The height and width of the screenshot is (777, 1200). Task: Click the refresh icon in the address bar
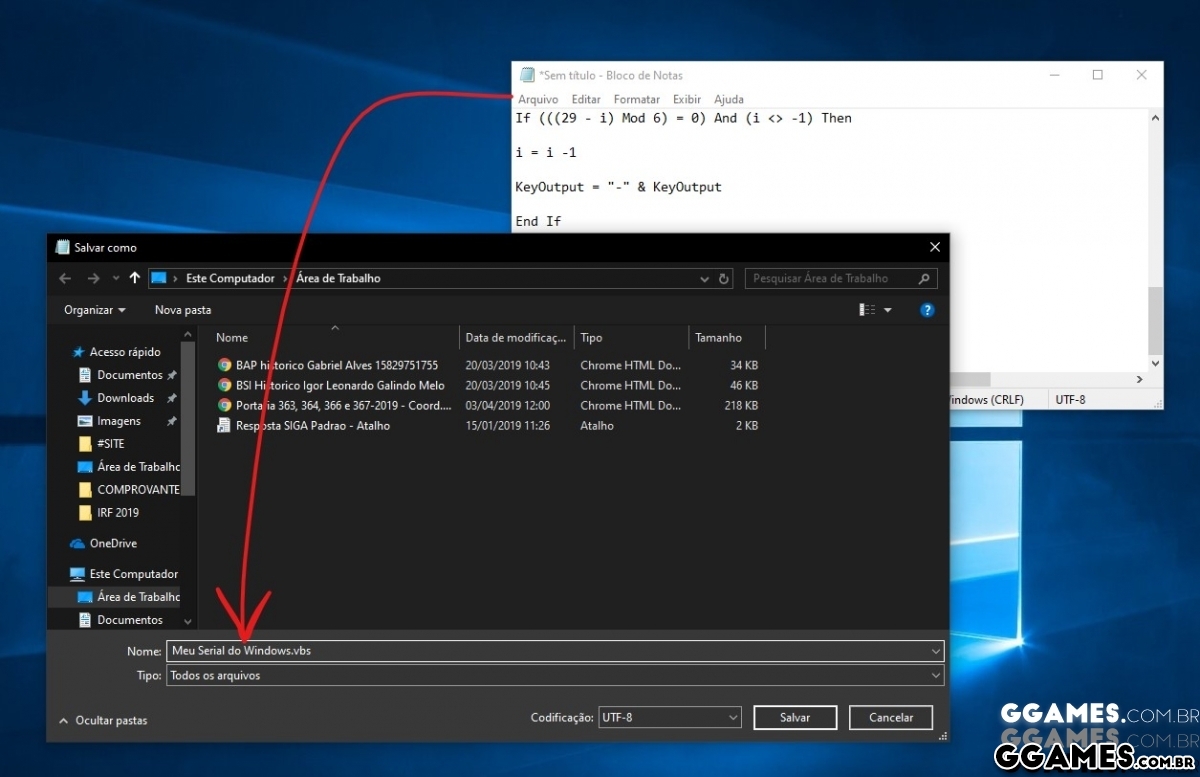coord(723,278)
